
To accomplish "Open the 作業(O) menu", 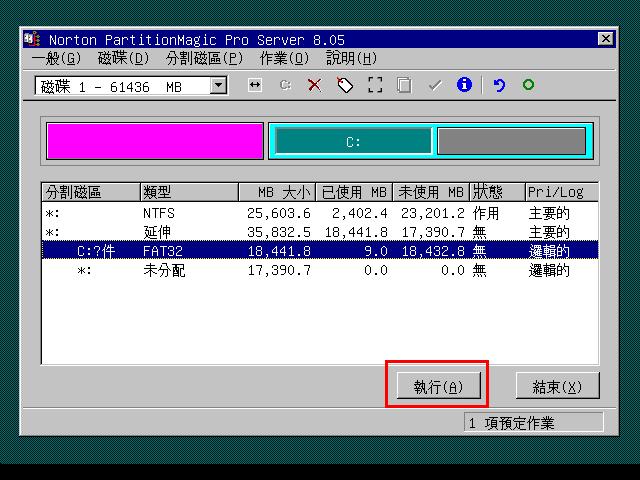I will (x=284, y=58).
